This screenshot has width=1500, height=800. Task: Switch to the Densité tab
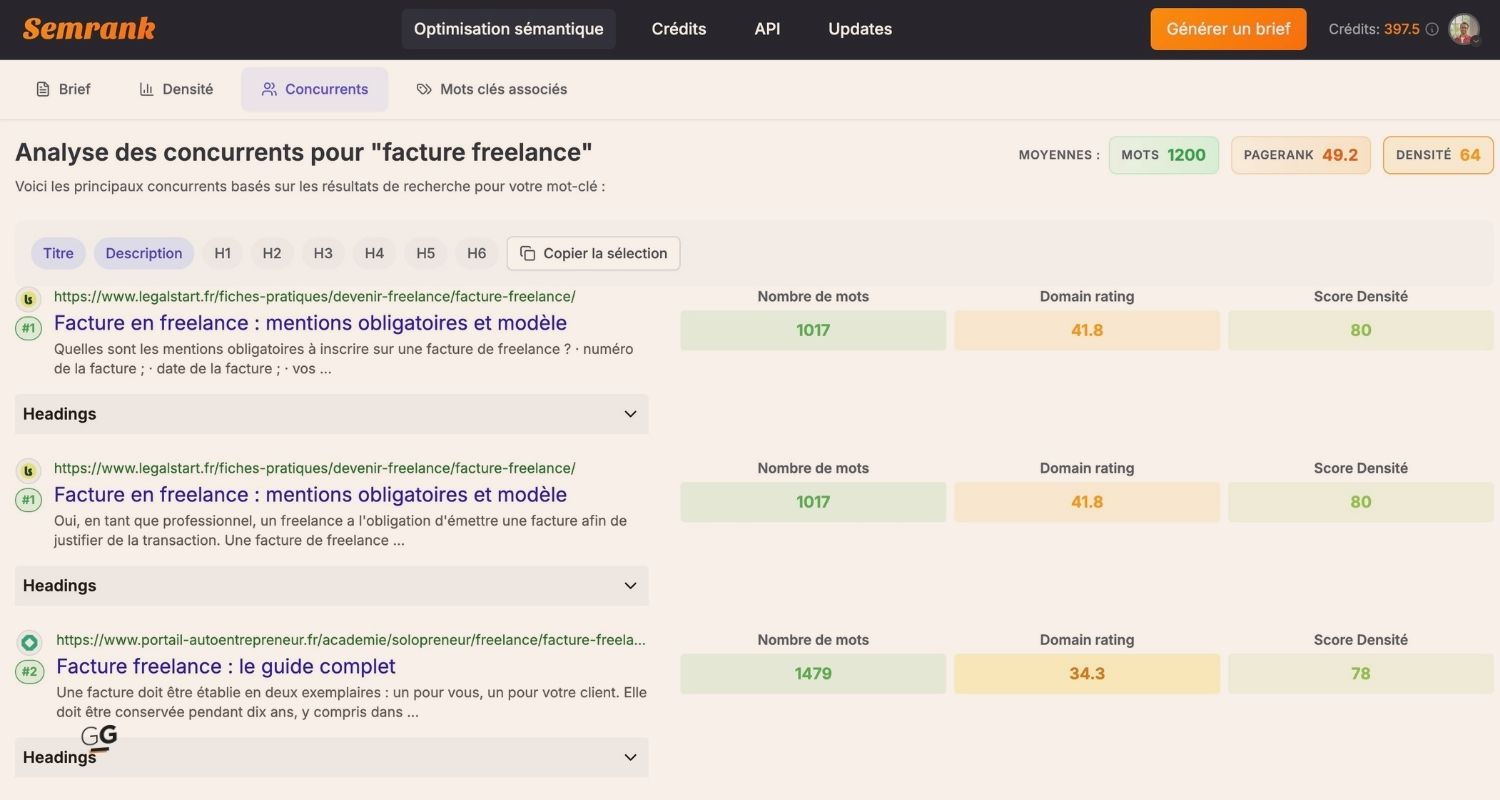(176, 89)
